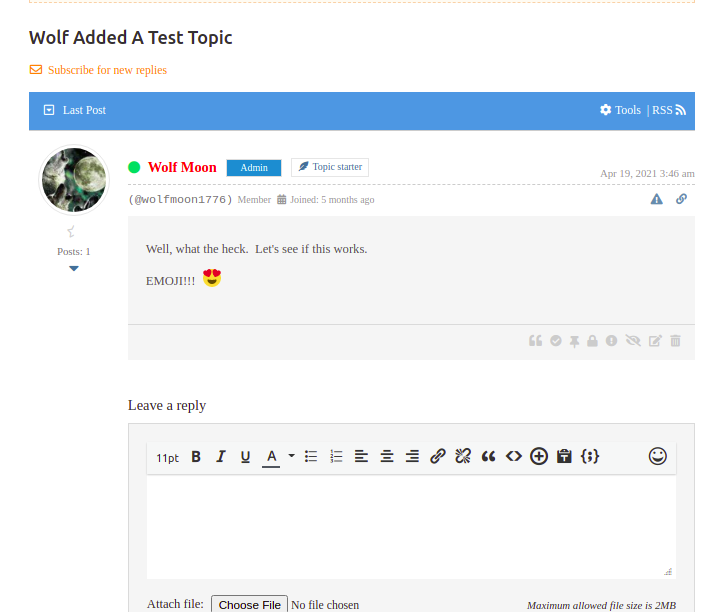Open the RSS feed link
This screenshot has width=727, height=612.
pos(669,110)
